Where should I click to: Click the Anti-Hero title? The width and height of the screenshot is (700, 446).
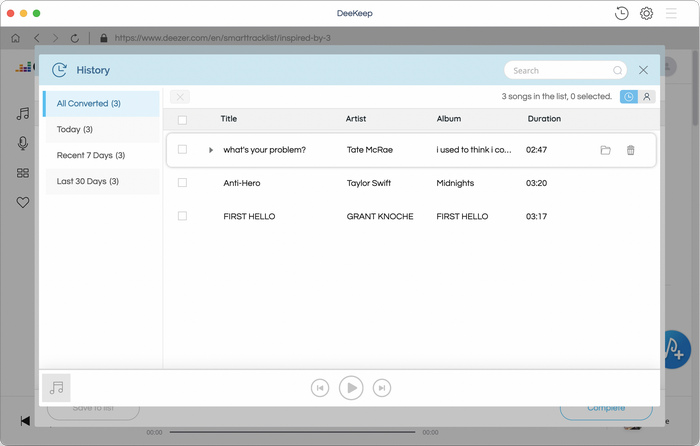pos(242,183)
